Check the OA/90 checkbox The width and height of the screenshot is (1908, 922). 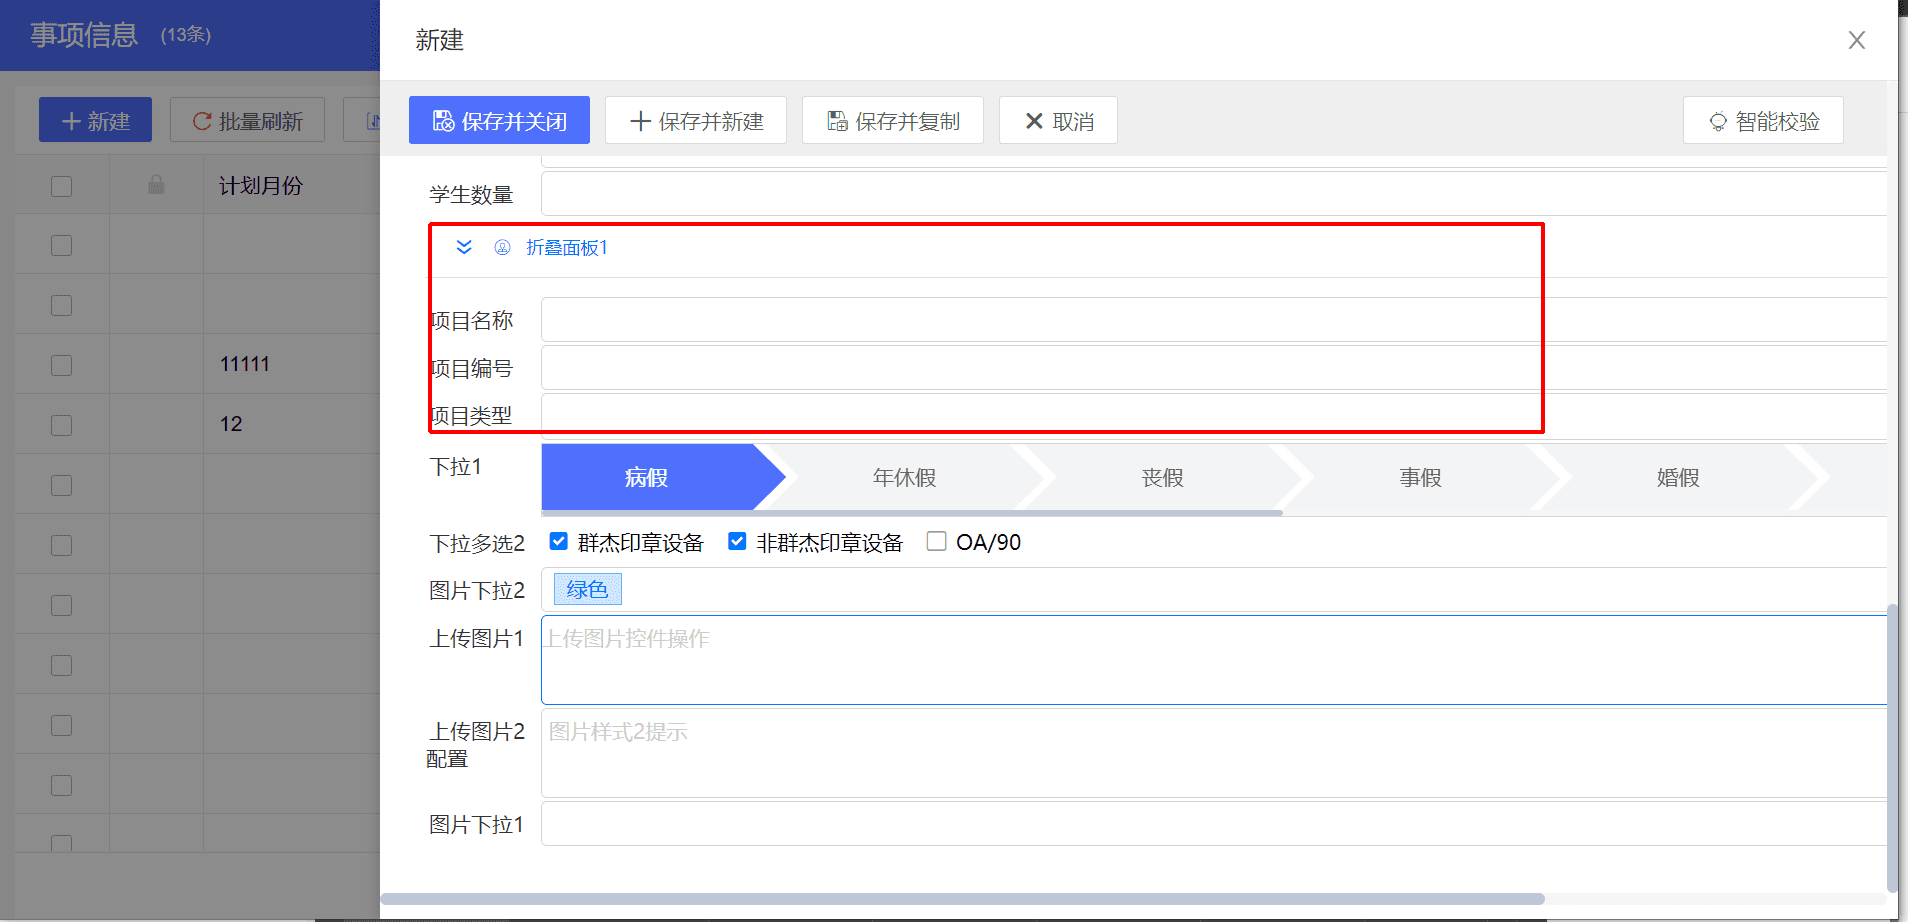point(936,542)
